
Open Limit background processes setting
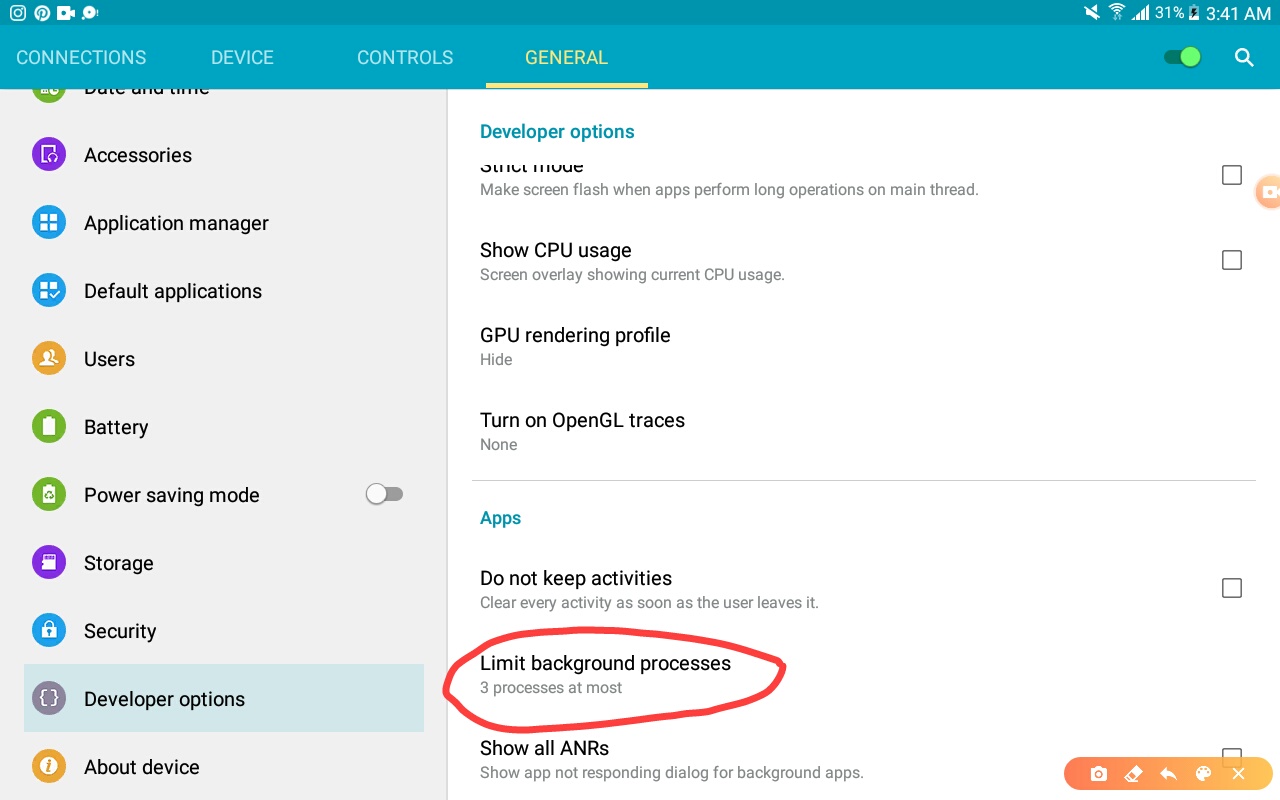864,674
